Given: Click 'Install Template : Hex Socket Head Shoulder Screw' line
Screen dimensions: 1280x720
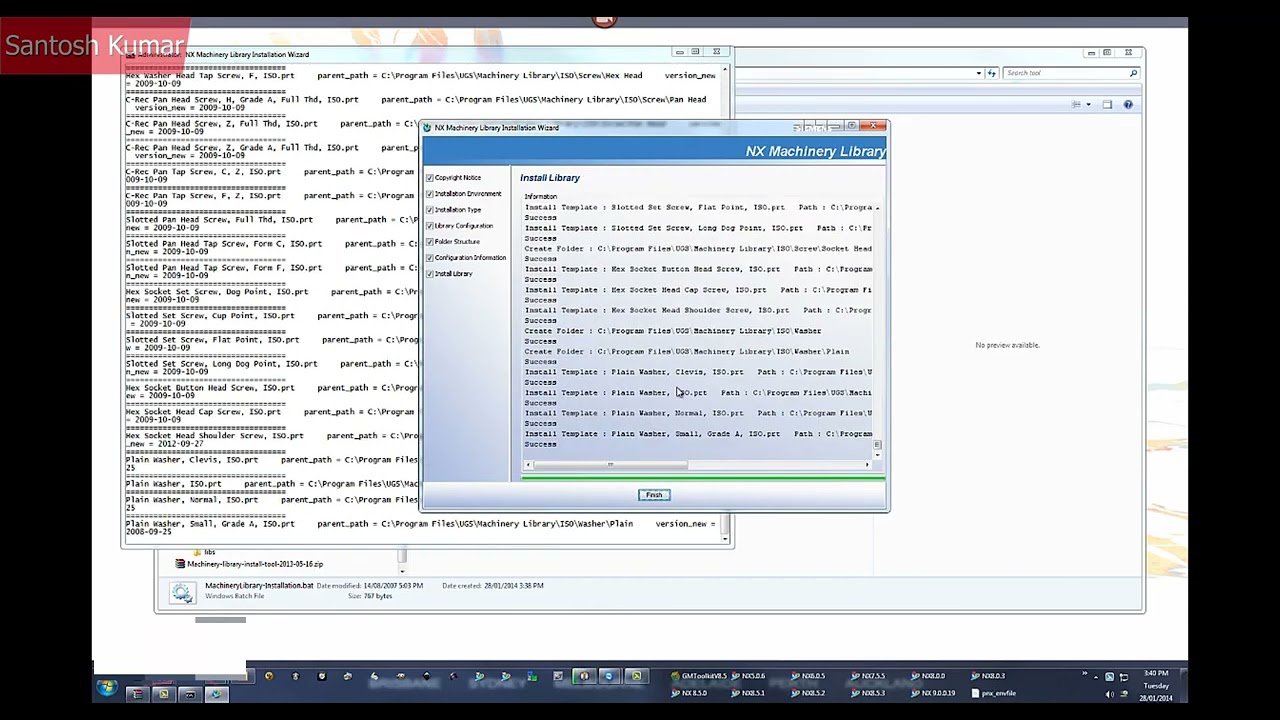Looking at the screenshot, I should coord(698,310).
